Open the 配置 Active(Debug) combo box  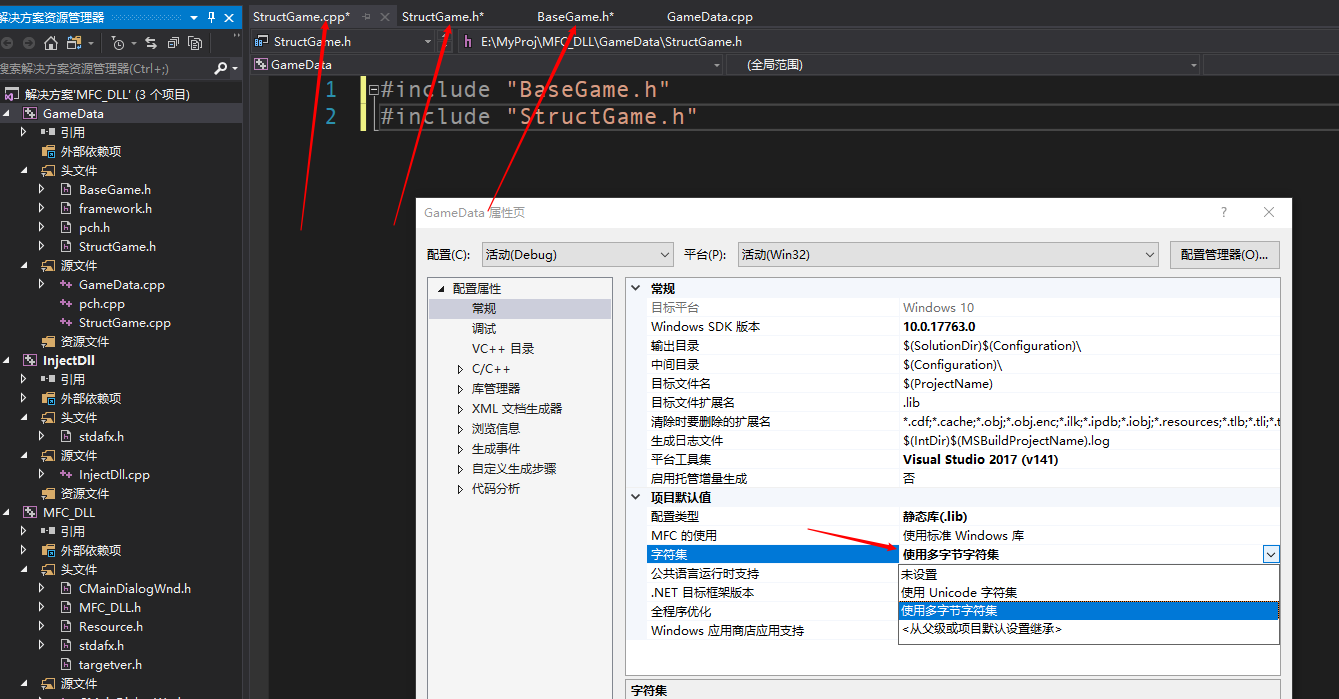(577, 255)
